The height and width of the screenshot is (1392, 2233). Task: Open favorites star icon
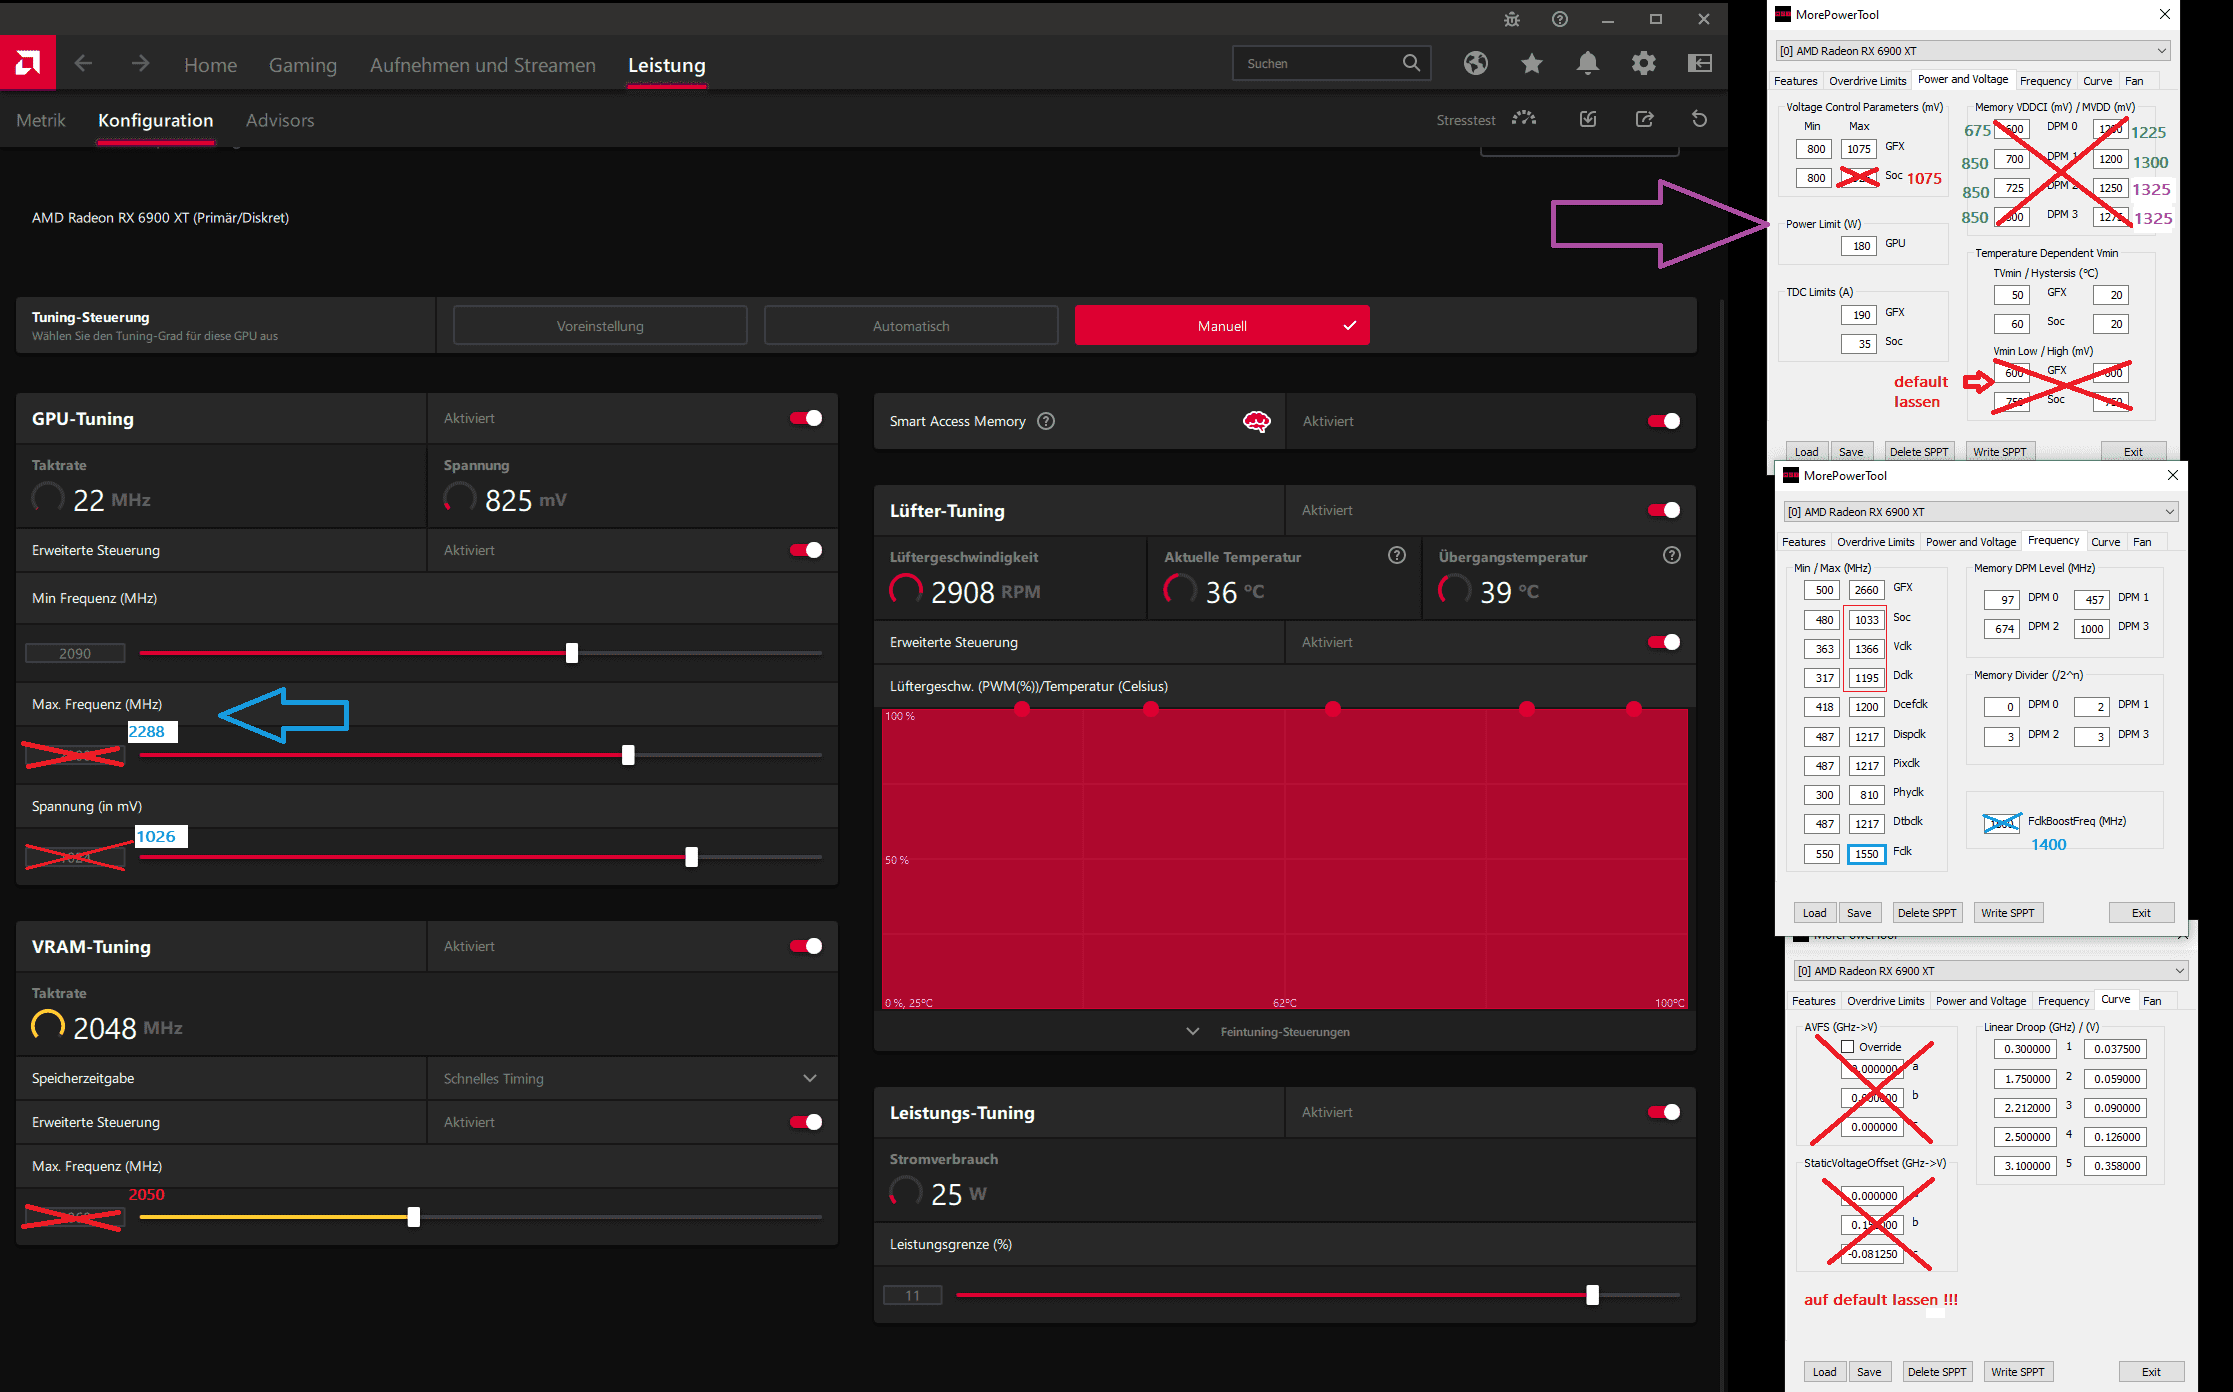1531,63
